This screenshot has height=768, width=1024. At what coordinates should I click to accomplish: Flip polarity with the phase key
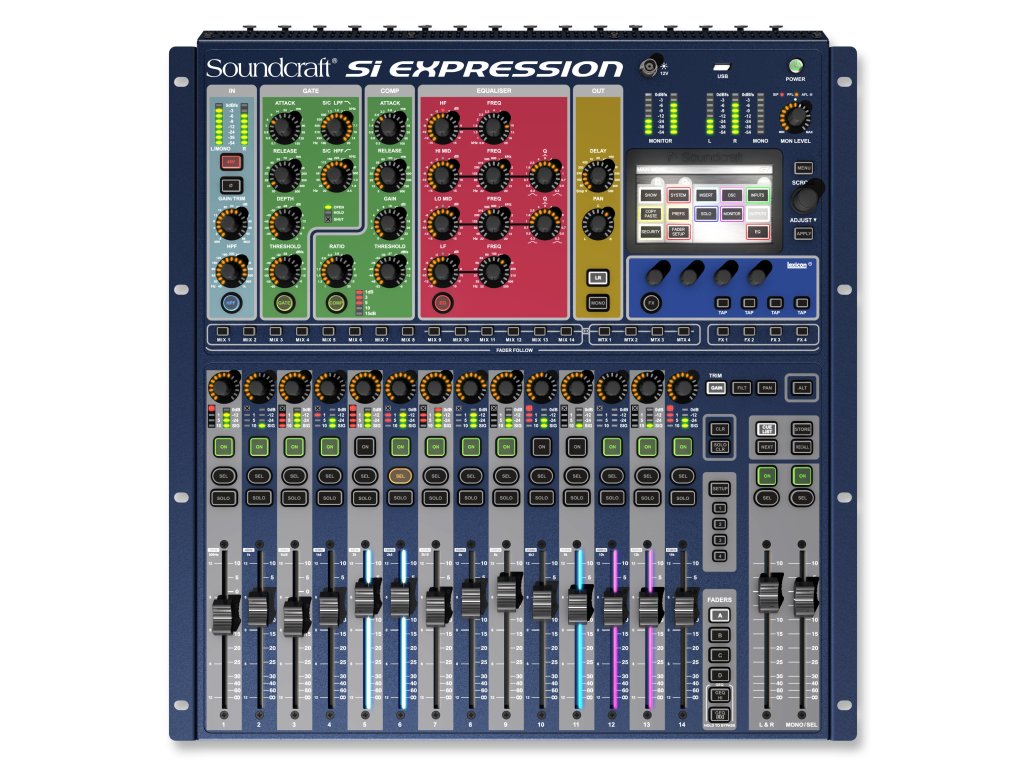[231, 185]
